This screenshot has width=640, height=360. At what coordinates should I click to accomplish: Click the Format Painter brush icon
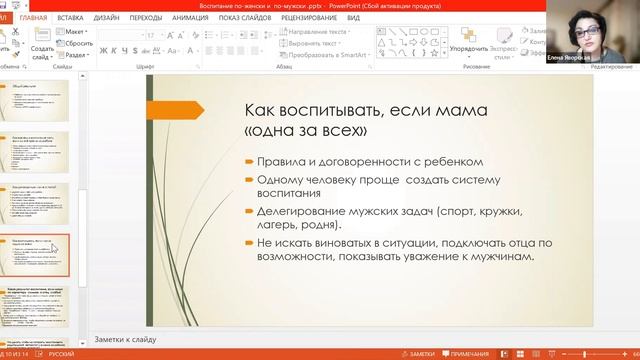tap(16, 54)
